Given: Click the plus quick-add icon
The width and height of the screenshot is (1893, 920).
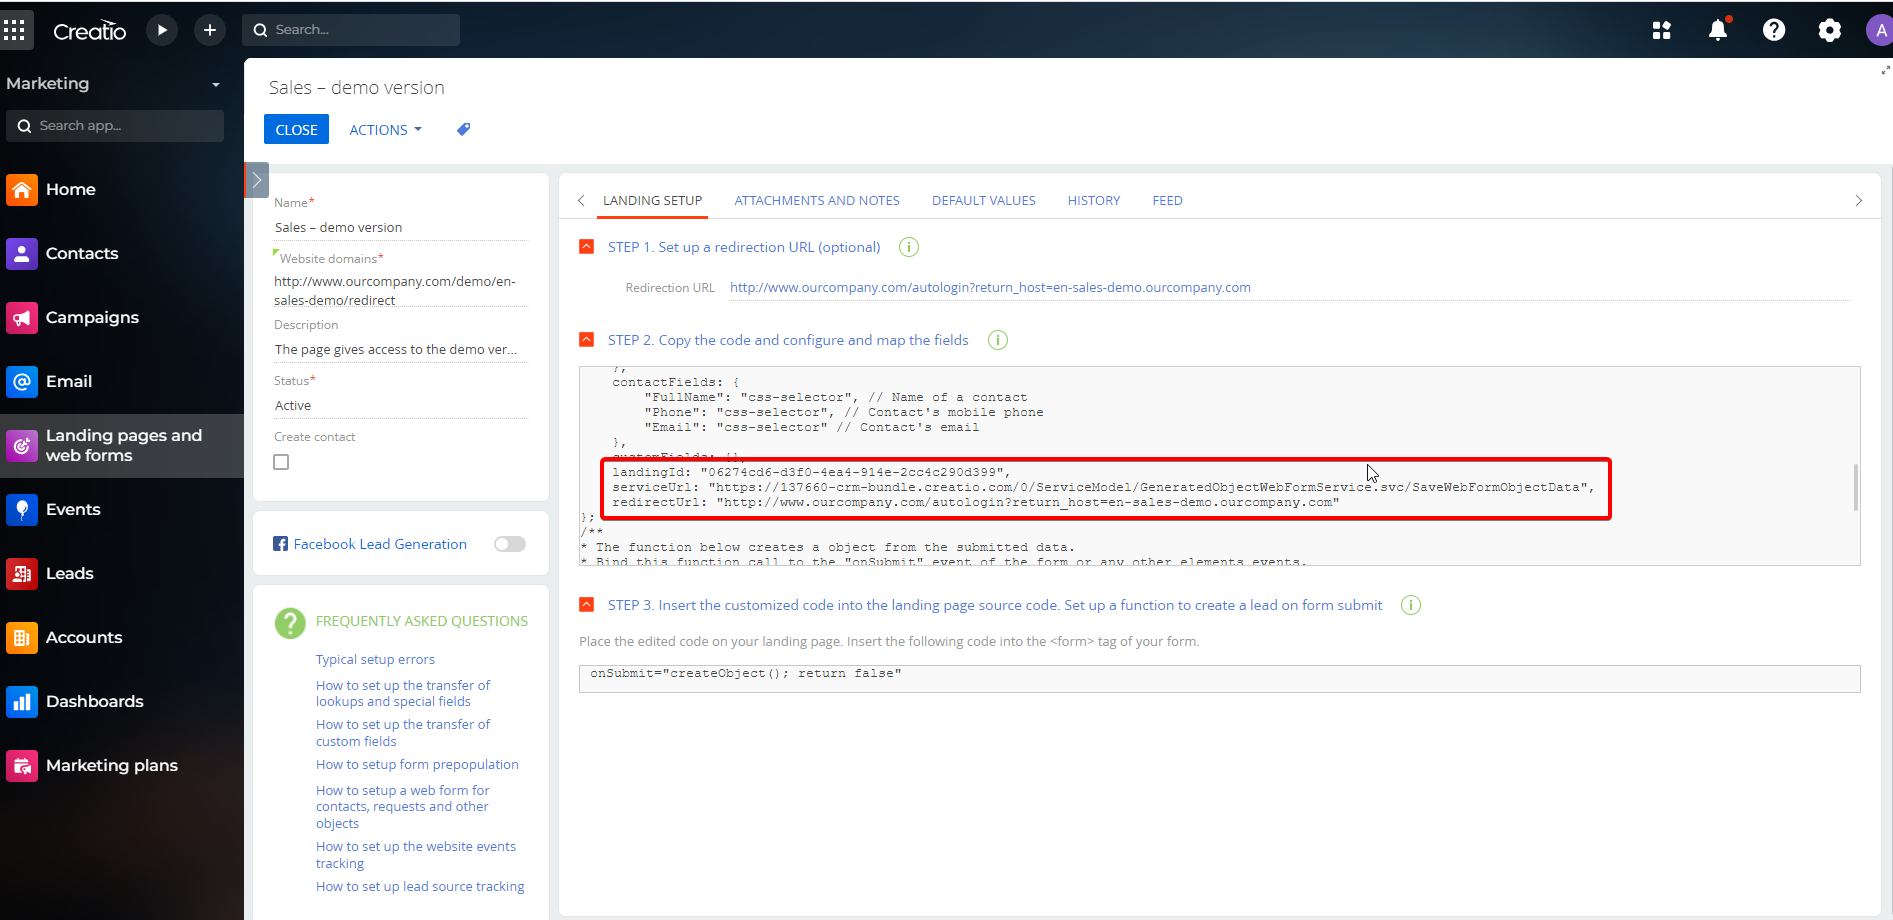Looking at the screenshot, I should 210,30.
